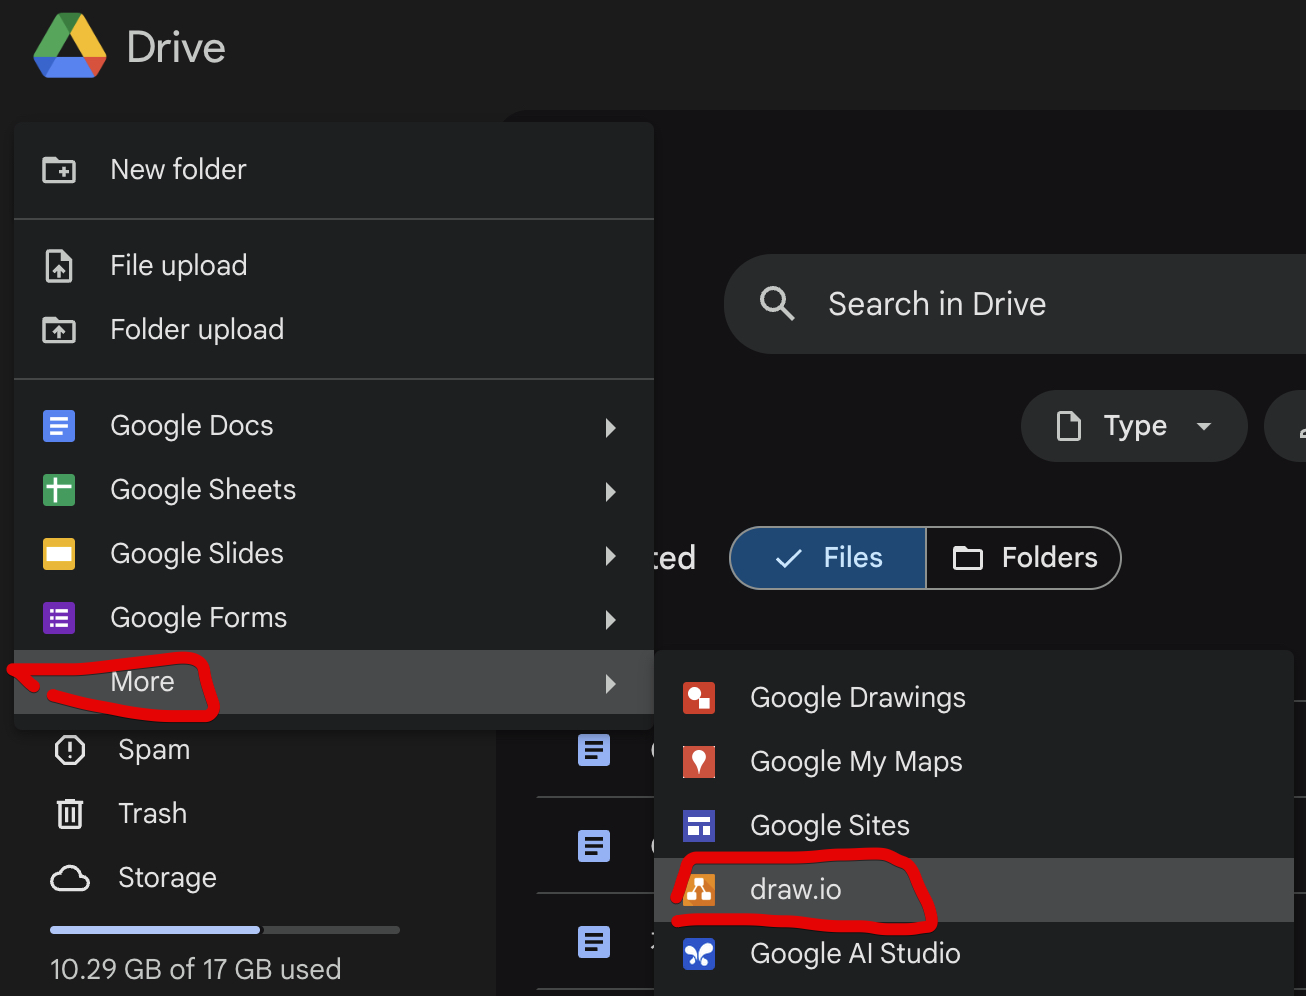Click the Google My Maps icon
Viewport: 1306px width, 996px height.
tap(699, 762)
